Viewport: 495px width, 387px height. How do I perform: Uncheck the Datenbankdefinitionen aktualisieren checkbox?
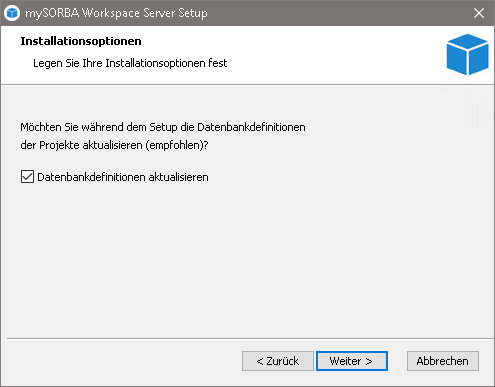pos(27,177)
